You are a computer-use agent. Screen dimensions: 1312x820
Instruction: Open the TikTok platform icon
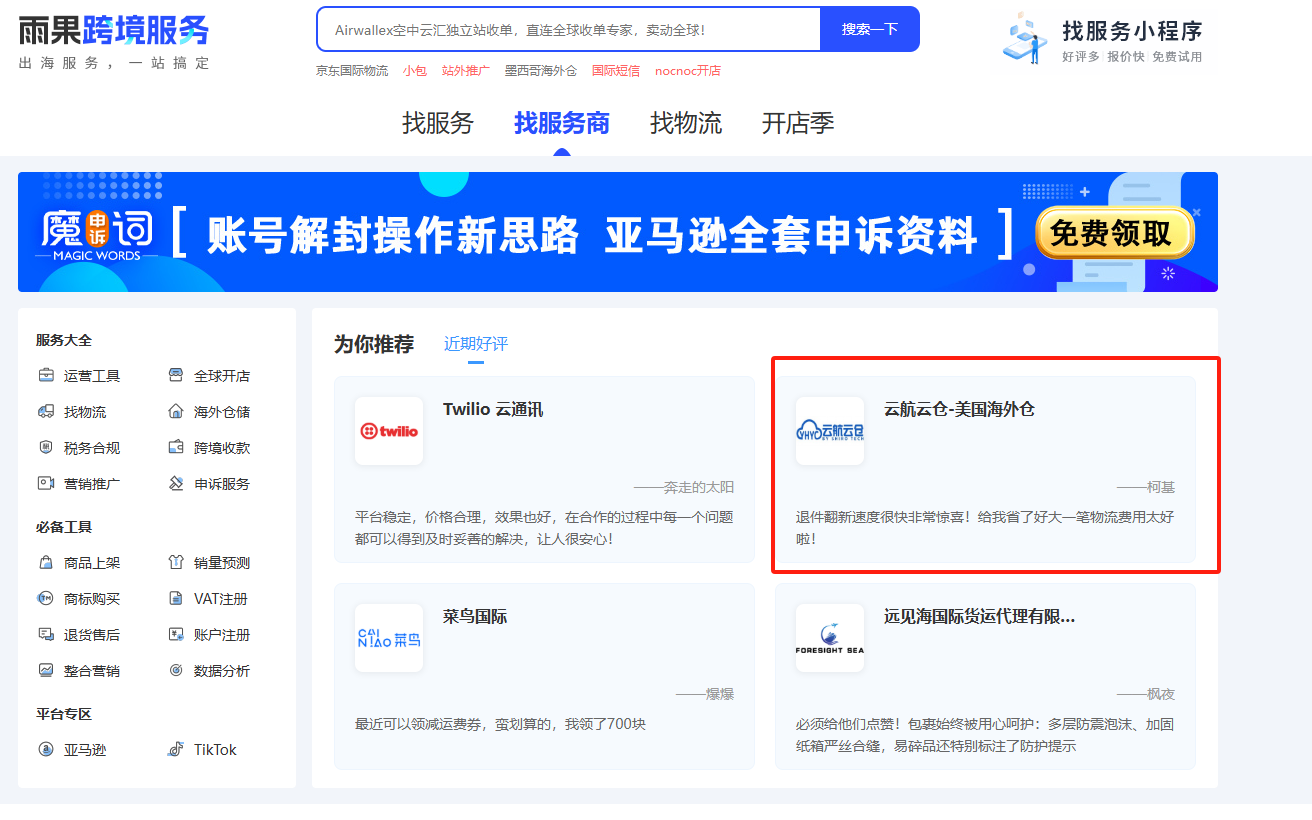pyautogui.click(x=178, y=748)
